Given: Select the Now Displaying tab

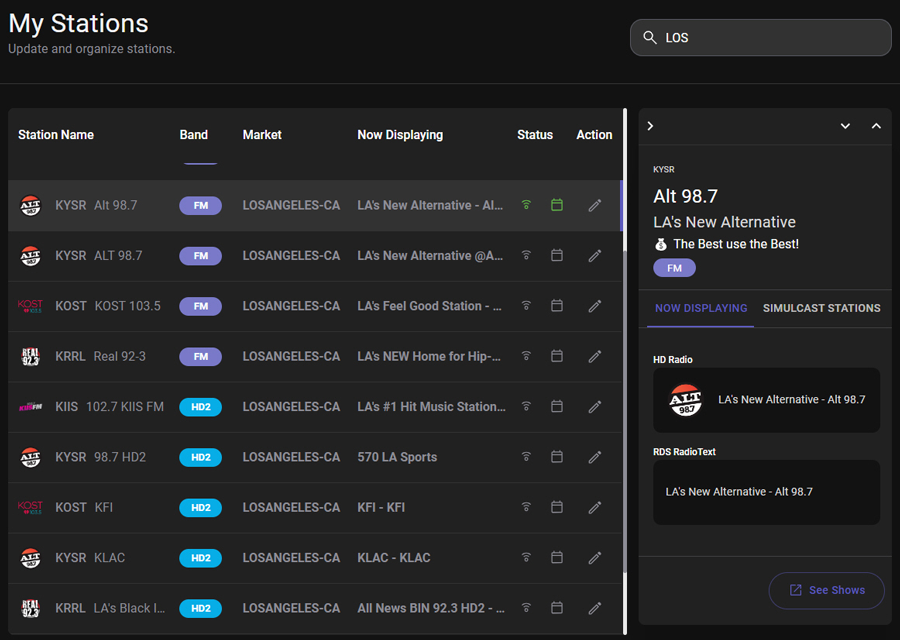Looking at the screenshot, I should (701, 308).
